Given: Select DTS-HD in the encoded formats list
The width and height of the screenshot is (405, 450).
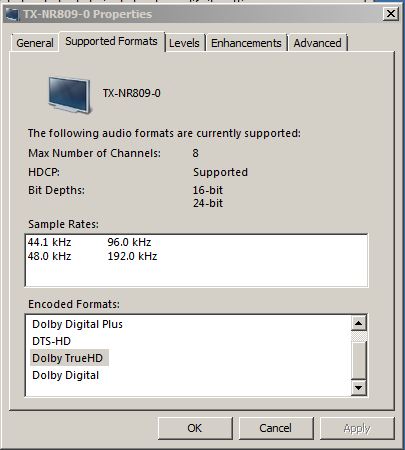Looking at the screenshot, I should tap(52, 341).
